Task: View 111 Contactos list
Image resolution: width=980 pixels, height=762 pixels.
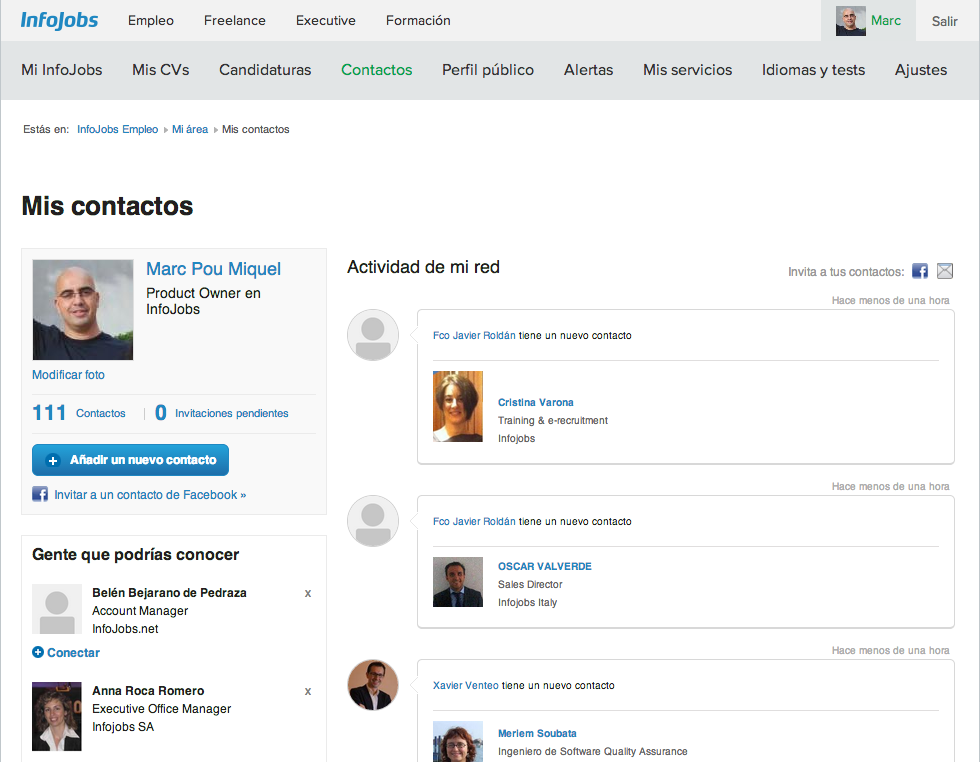Action: tap(79, 413)
